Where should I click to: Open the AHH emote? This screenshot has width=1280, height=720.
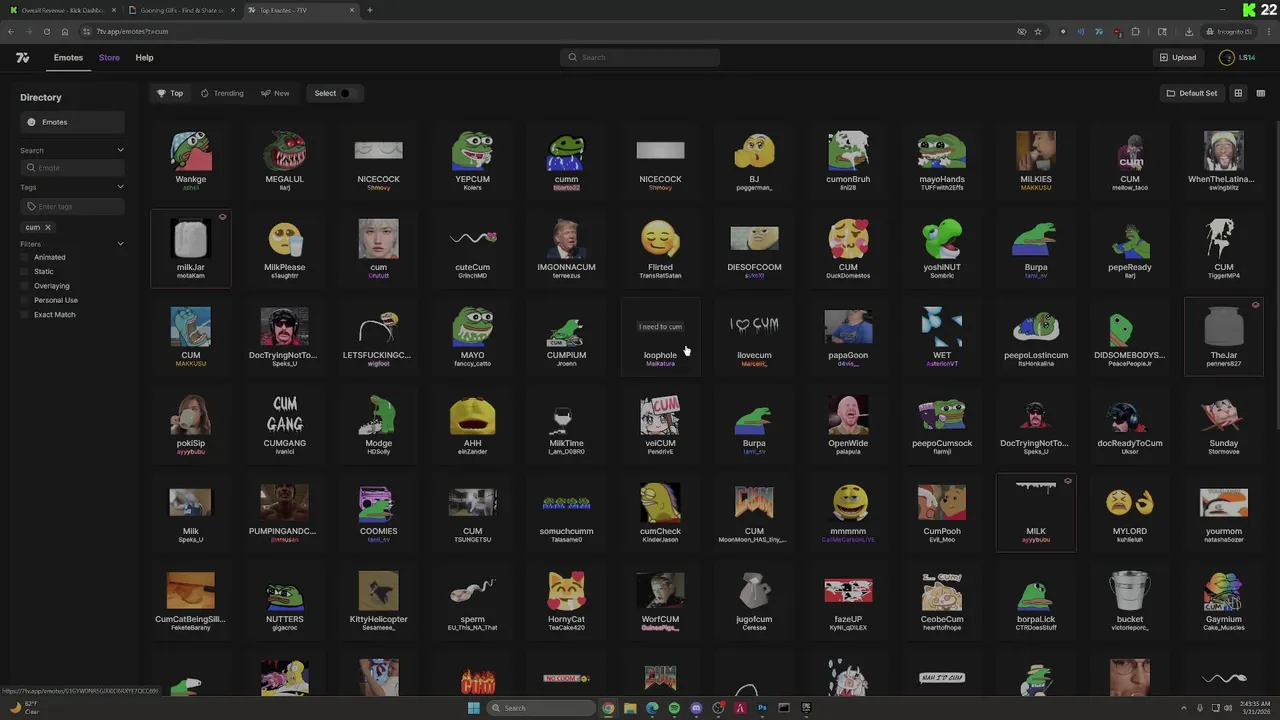click(x=472, y=424)
